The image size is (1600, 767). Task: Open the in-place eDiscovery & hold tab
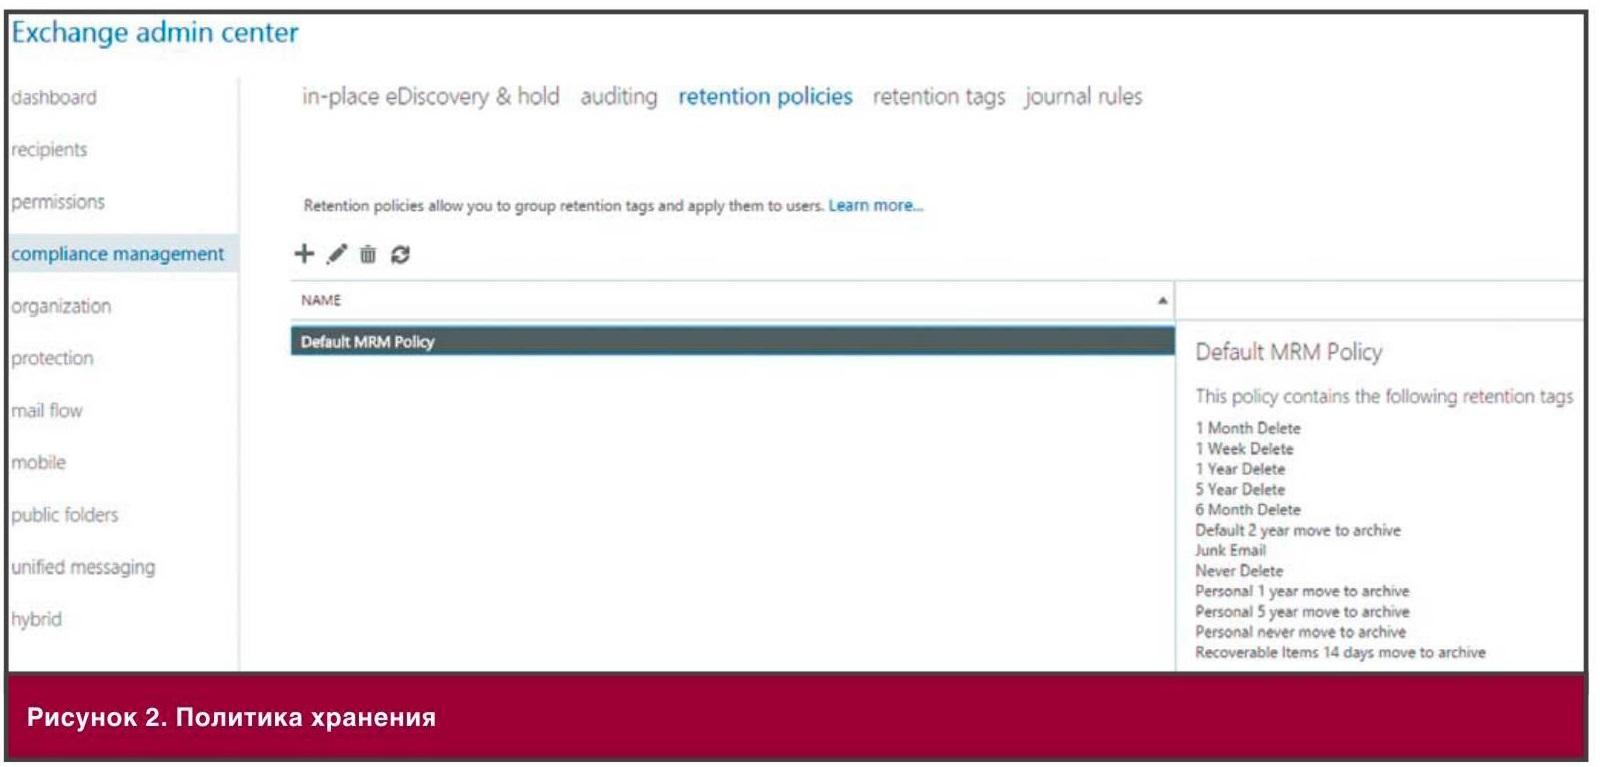(431, 96)
